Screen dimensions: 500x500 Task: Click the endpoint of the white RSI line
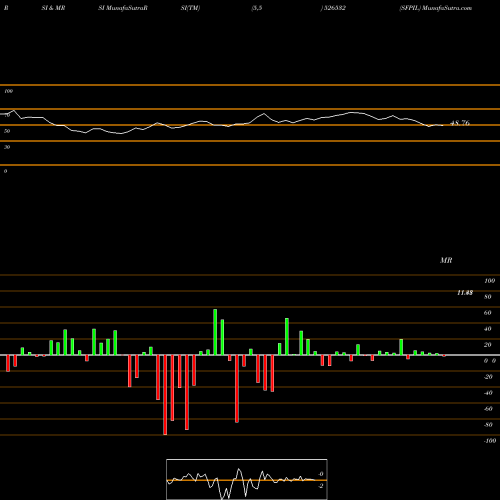pos(443,125)
